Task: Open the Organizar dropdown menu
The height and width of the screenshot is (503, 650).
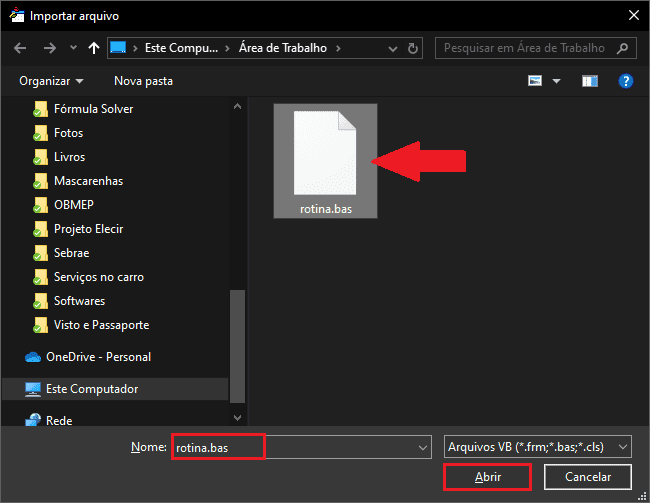Action: pos(51,80)
